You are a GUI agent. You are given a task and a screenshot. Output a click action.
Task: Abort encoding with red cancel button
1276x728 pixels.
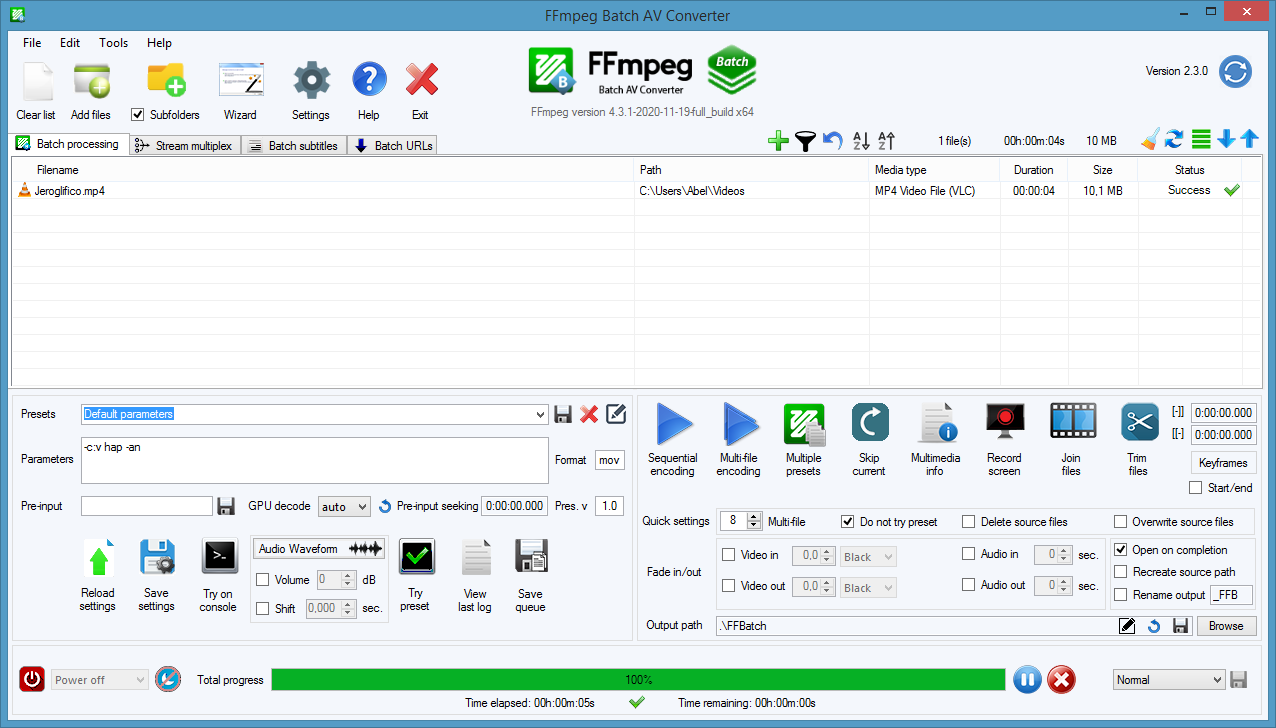tap(1061, 680)
